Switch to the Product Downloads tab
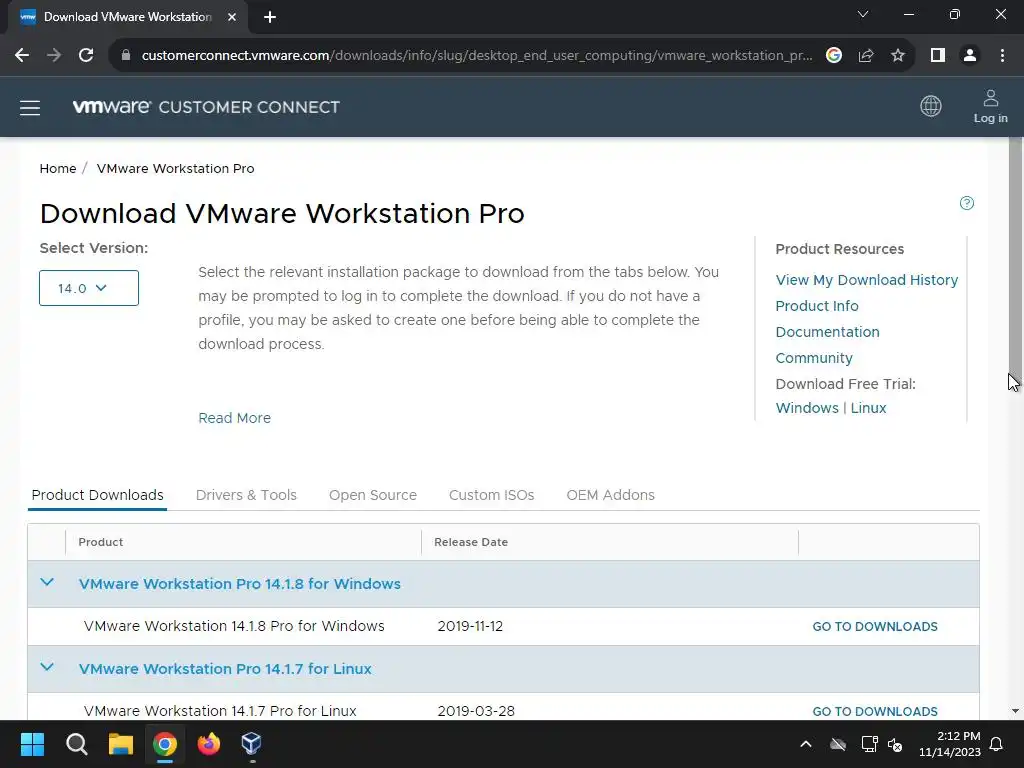The image size is (1024, 768). (97, 495)
